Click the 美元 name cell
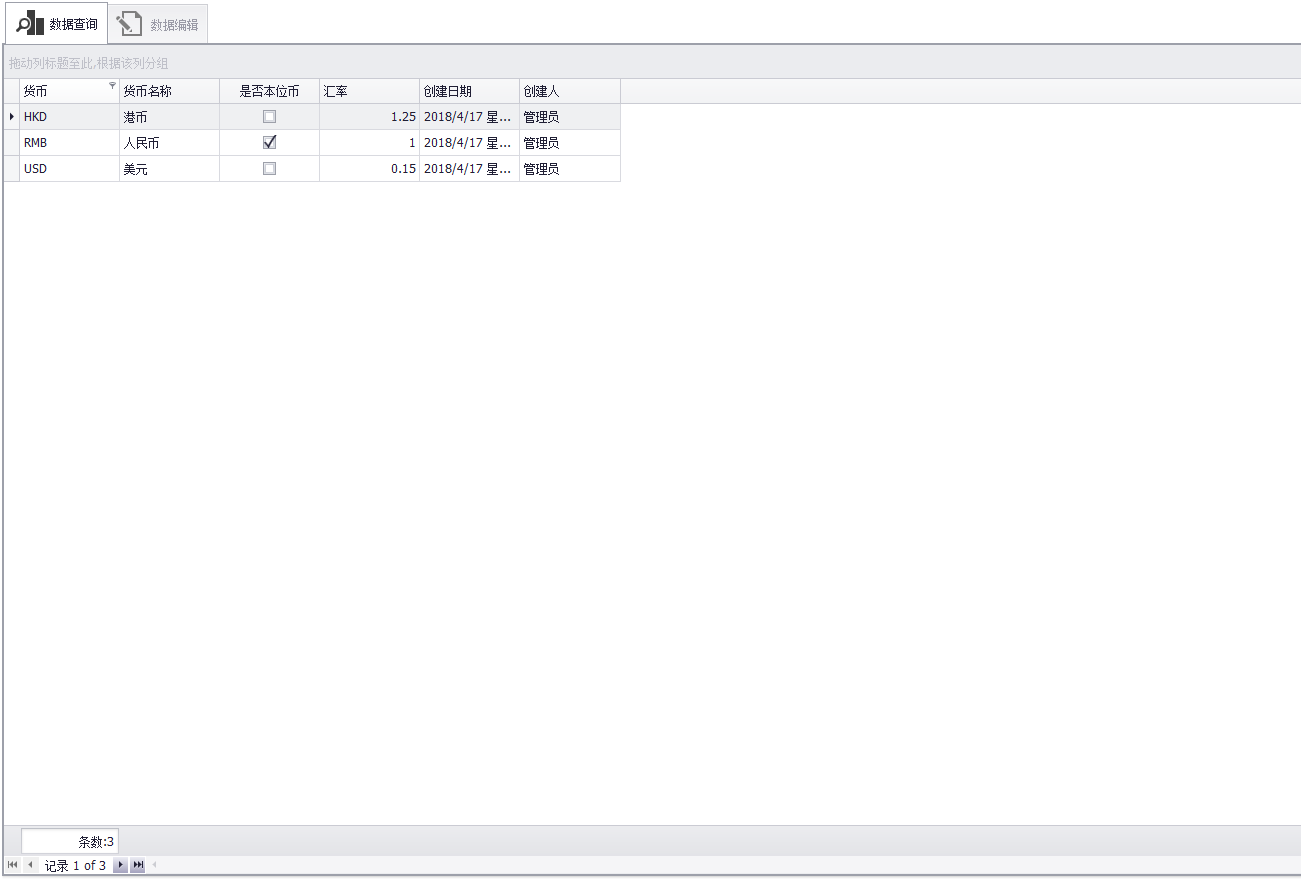1301x882 pixels. (x=169, y=169)
